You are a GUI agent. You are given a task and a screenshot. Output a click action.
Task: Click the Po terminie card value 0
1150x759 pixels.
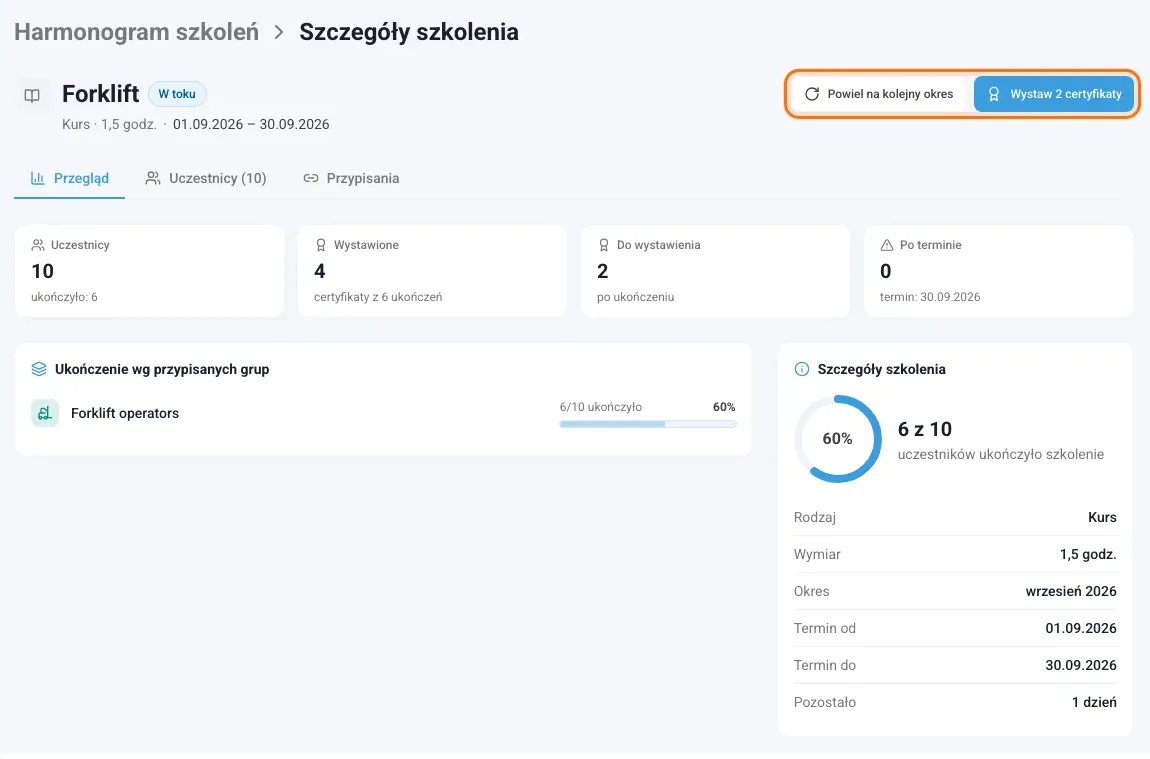[x=885, y=271]
